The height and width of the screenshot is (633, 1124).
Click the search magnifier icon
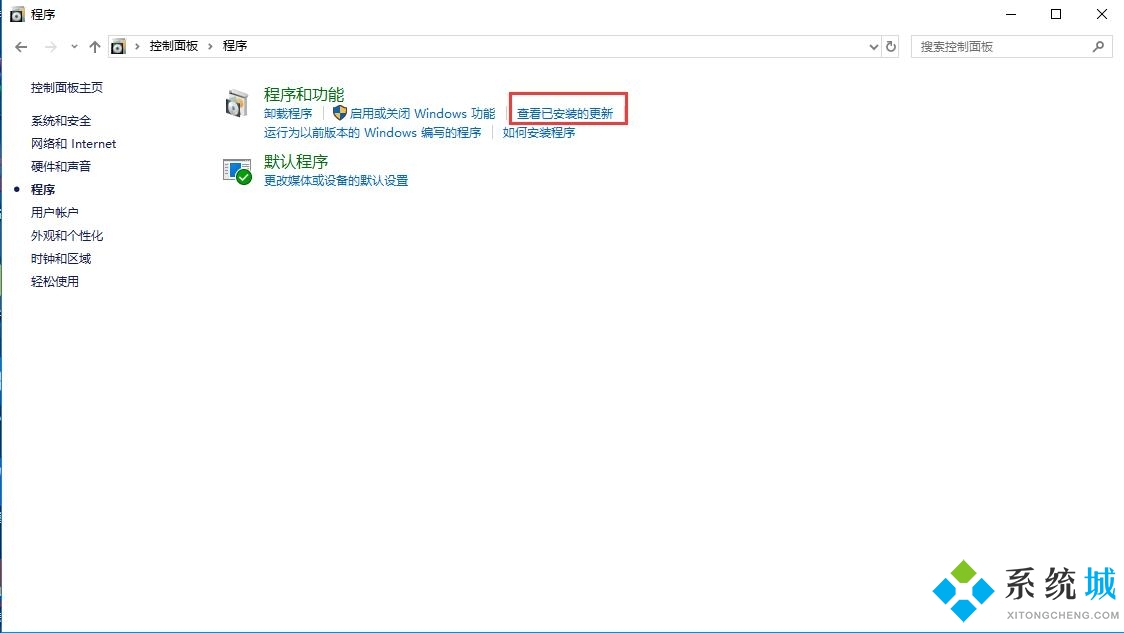click(1098, 46)
